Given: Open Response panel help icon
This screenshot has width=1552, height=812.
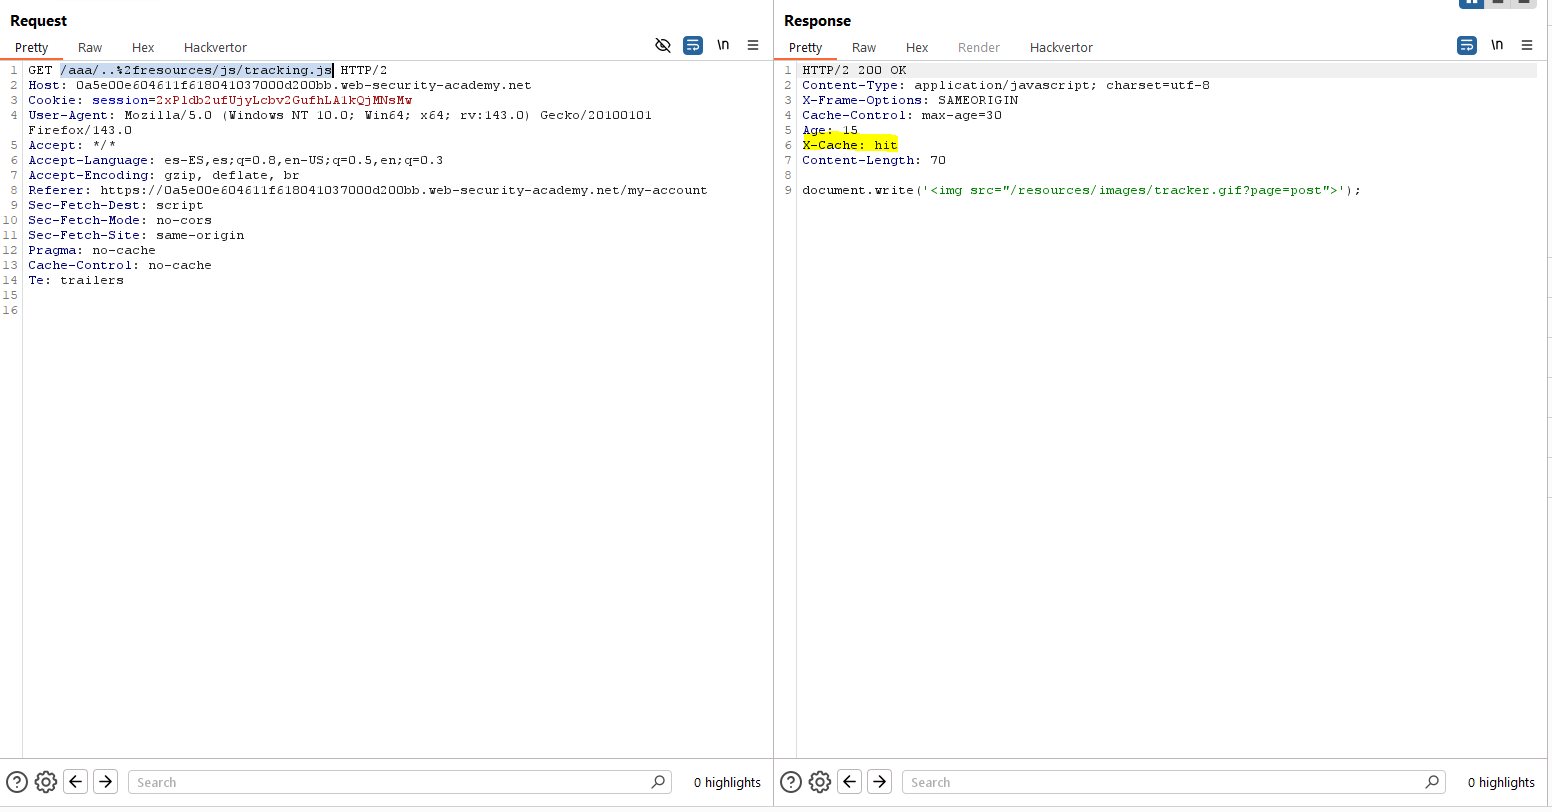Looking at the screenshot, I should [x=790, y=782].
